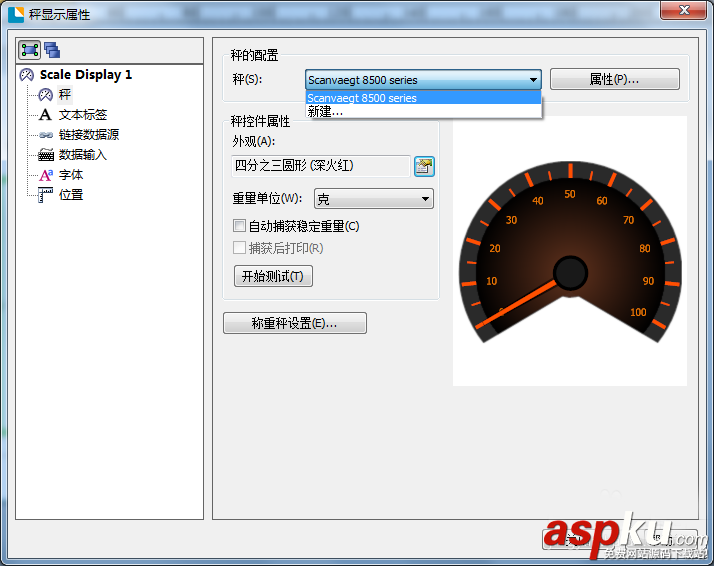Viewport: 714px width, 566px height.
Task: Click the 属性(P)... button
Action: [x=615, y=79]
